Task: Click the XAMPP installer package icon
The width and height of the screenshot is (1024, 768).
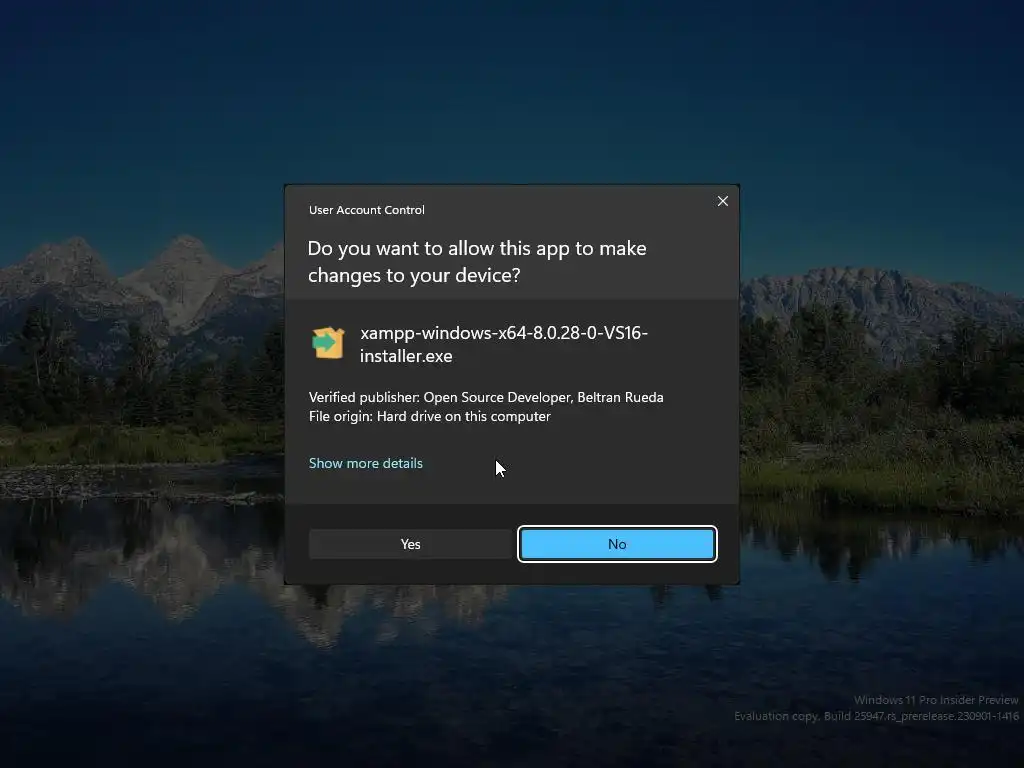Action: [x=328, y=343]
